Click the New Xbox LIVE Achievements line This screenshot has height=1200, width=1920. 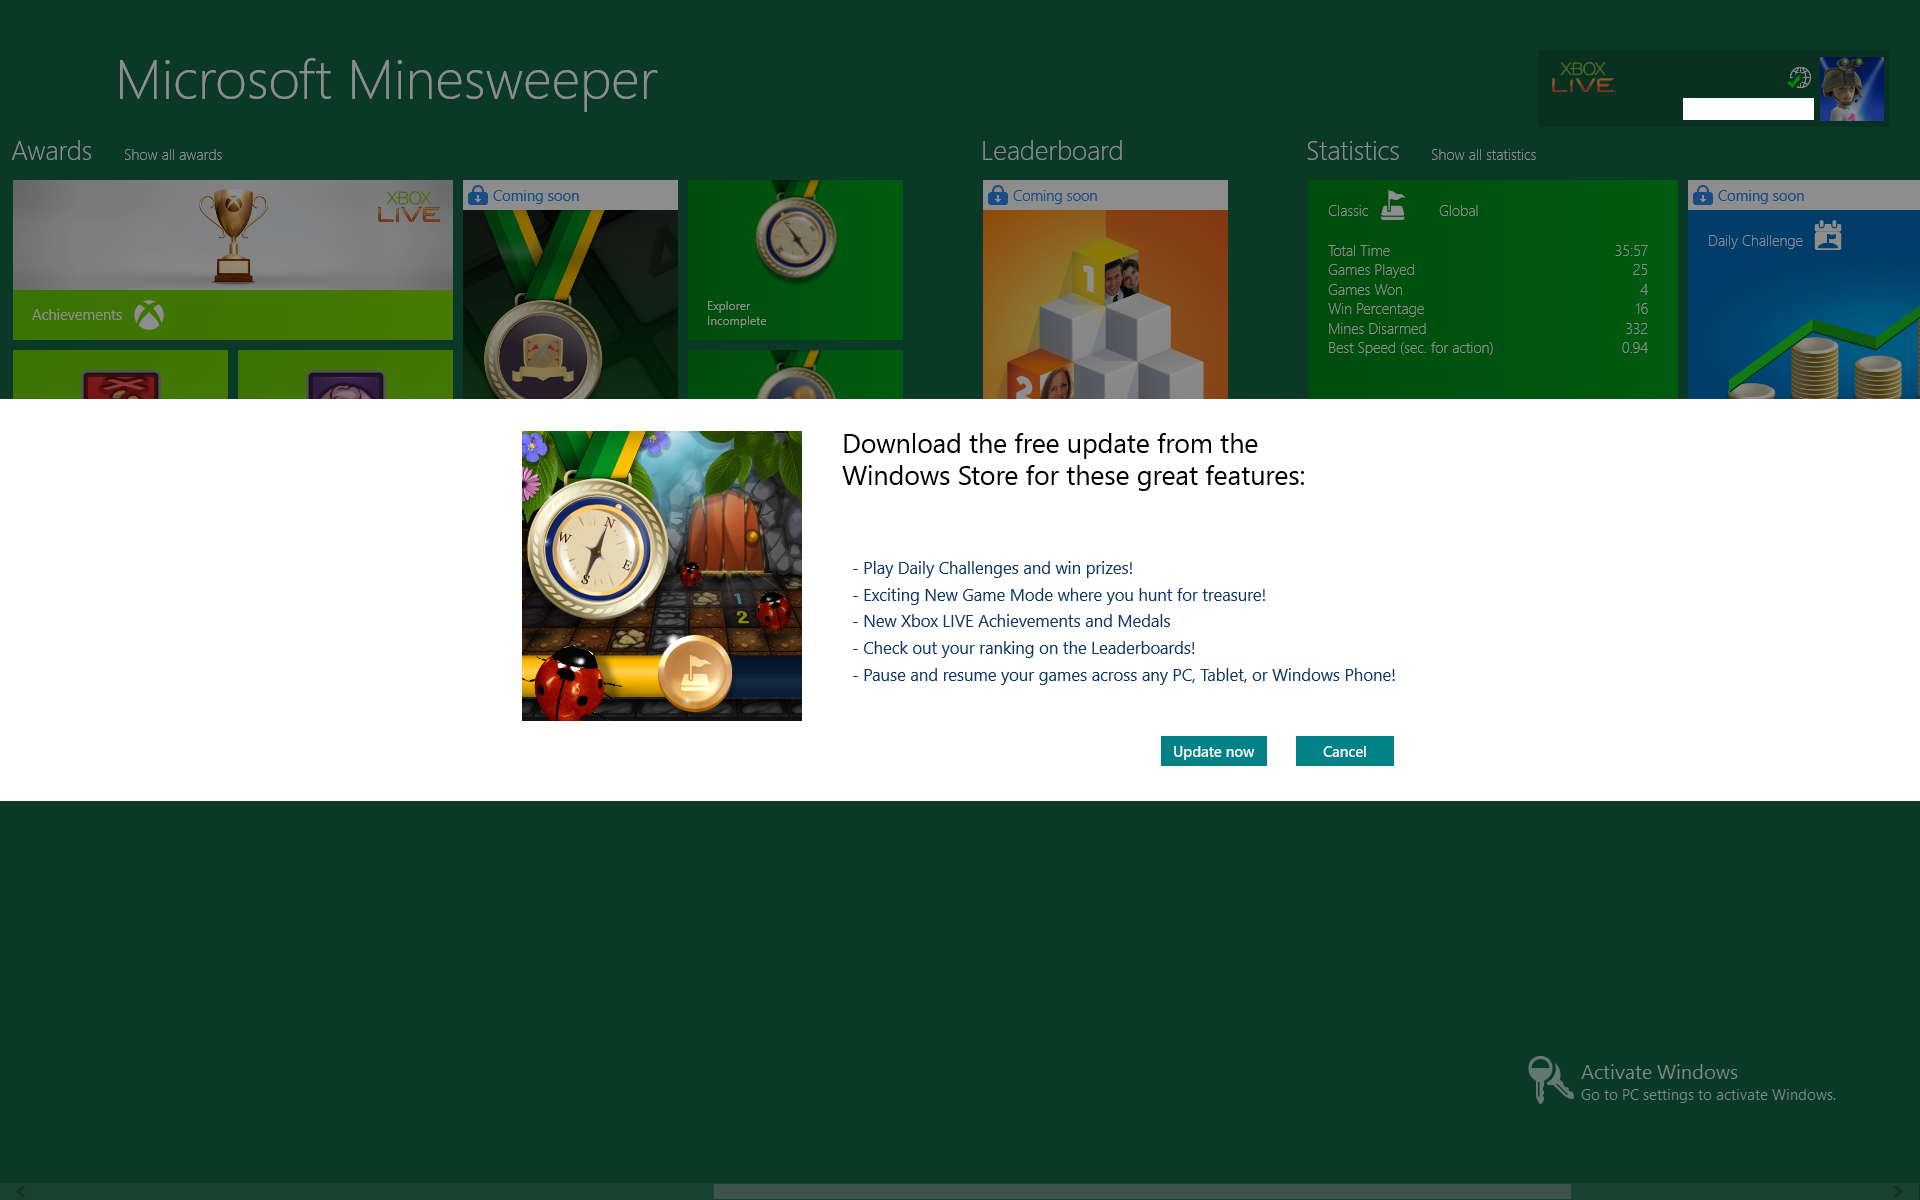tap(1011, 621)
